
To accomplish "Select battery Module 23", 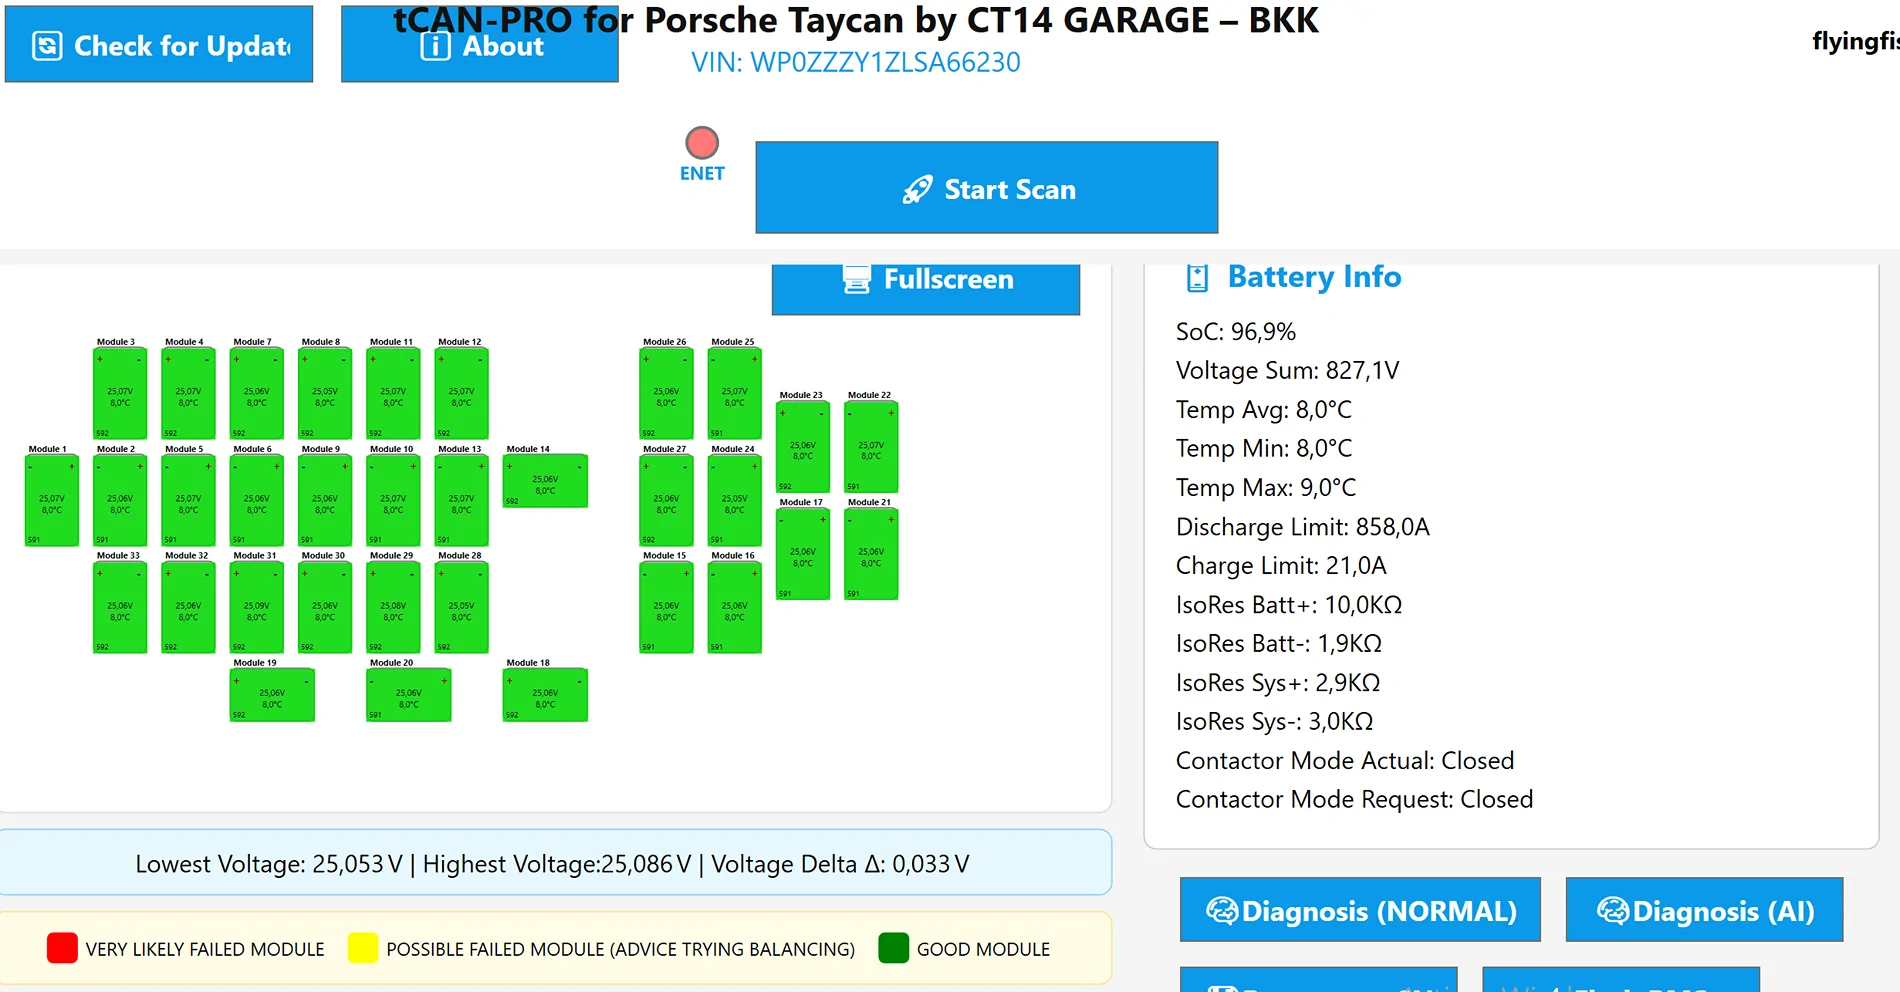I will [803, 447].
